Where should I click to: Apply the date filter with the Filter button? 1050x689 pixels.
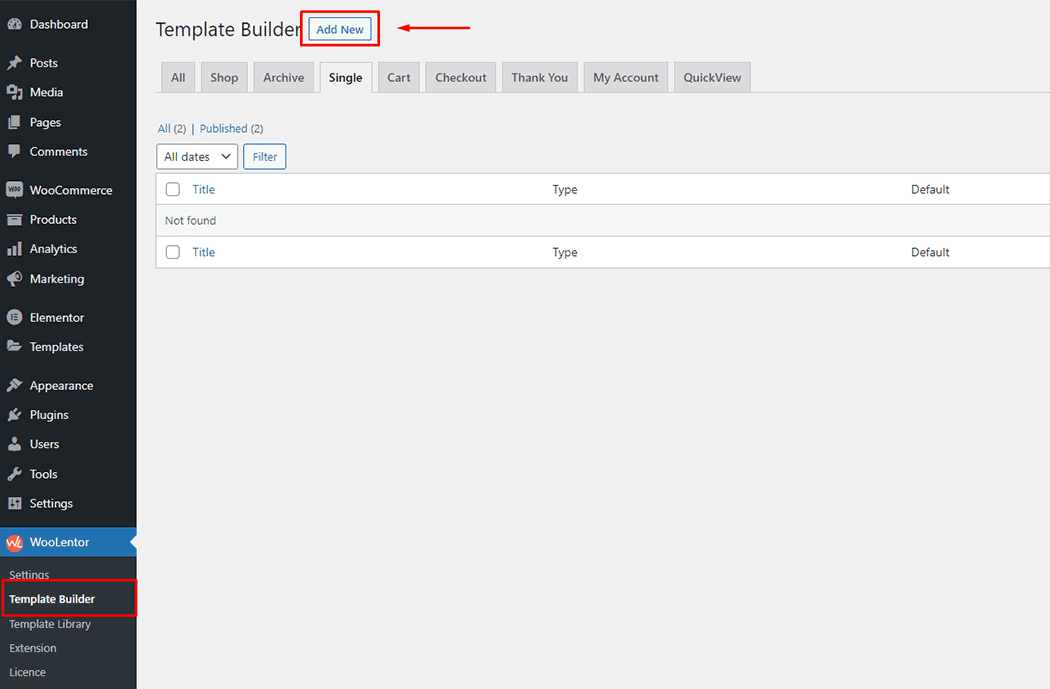264,156
